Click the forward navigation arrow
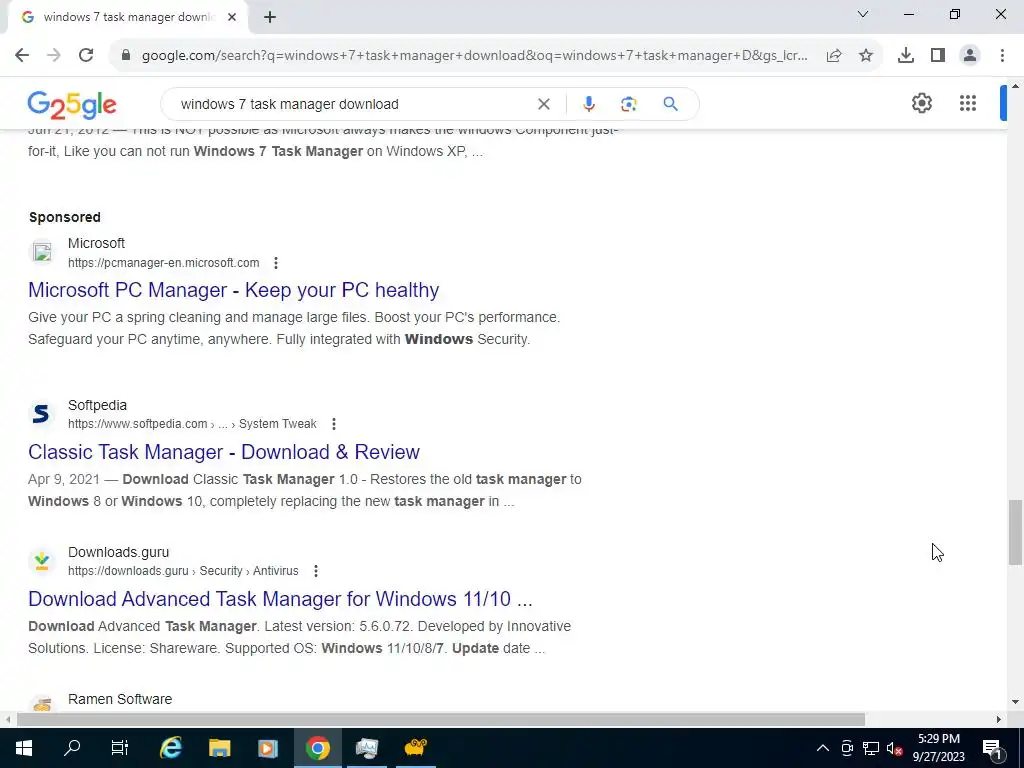The height and width of the screenshot is (768, 1024). (x=54, y=56)
